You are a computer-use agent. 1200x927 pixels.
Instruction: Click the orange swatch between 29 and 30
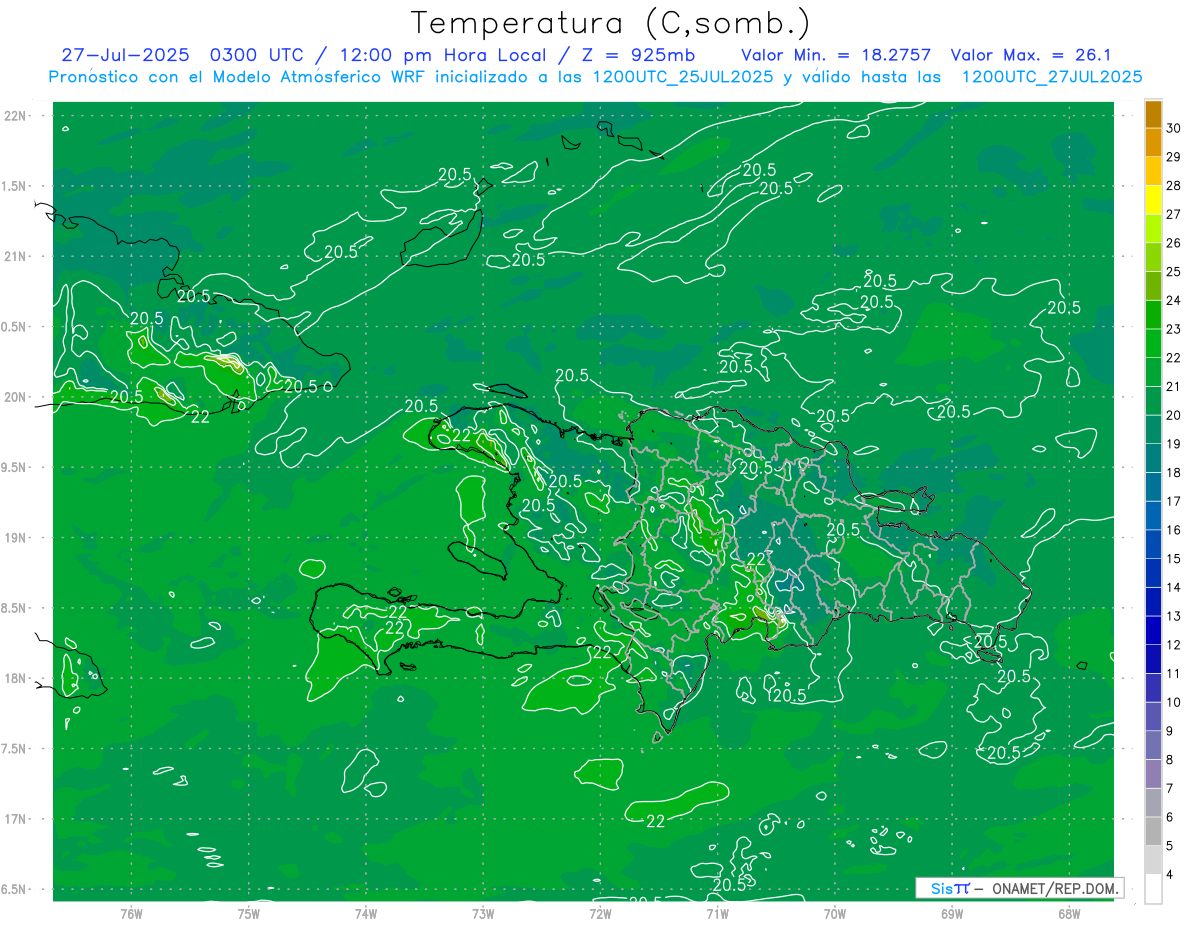[1153, 142]
